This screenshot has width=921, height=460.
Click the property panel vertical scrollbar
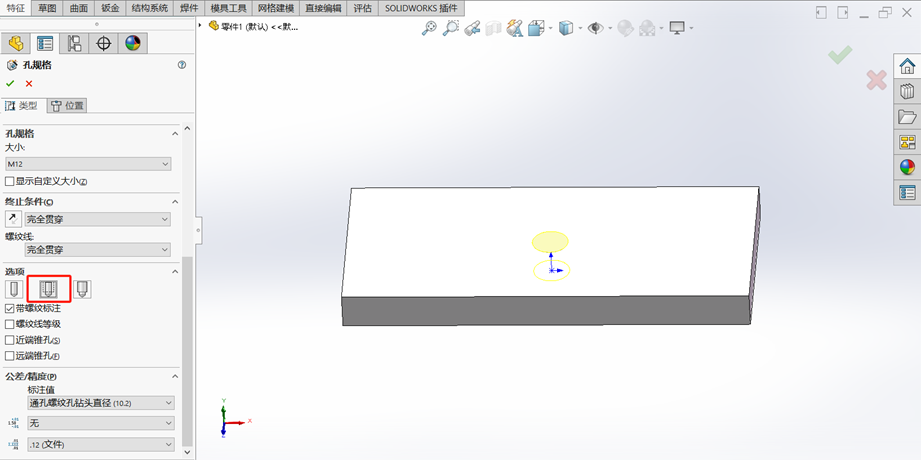187,350
